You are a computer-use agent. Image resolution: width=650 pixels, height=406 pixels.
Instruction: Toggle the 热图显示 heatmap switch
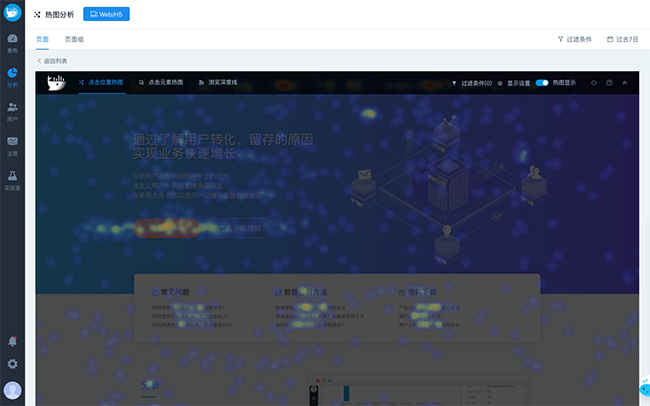coord(542,83)
